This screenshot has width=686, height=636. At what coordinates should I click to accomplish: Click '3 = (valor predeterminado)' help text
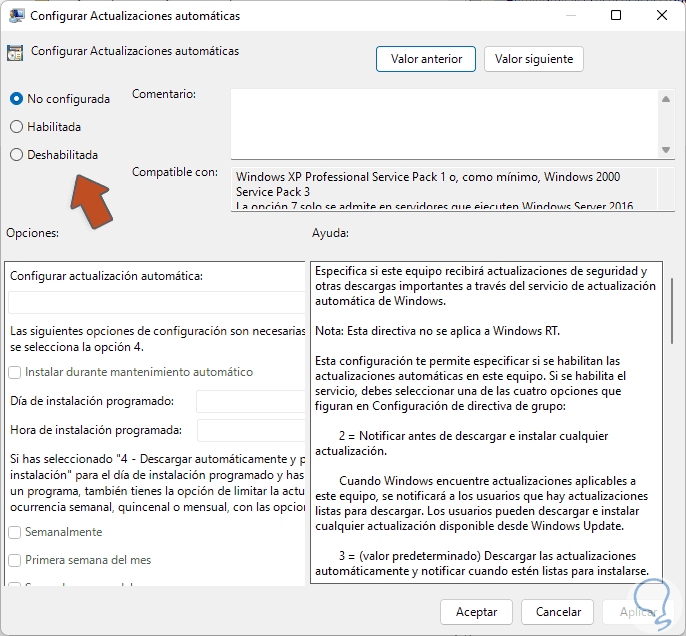pyautogui.click(x=410, y=556)
